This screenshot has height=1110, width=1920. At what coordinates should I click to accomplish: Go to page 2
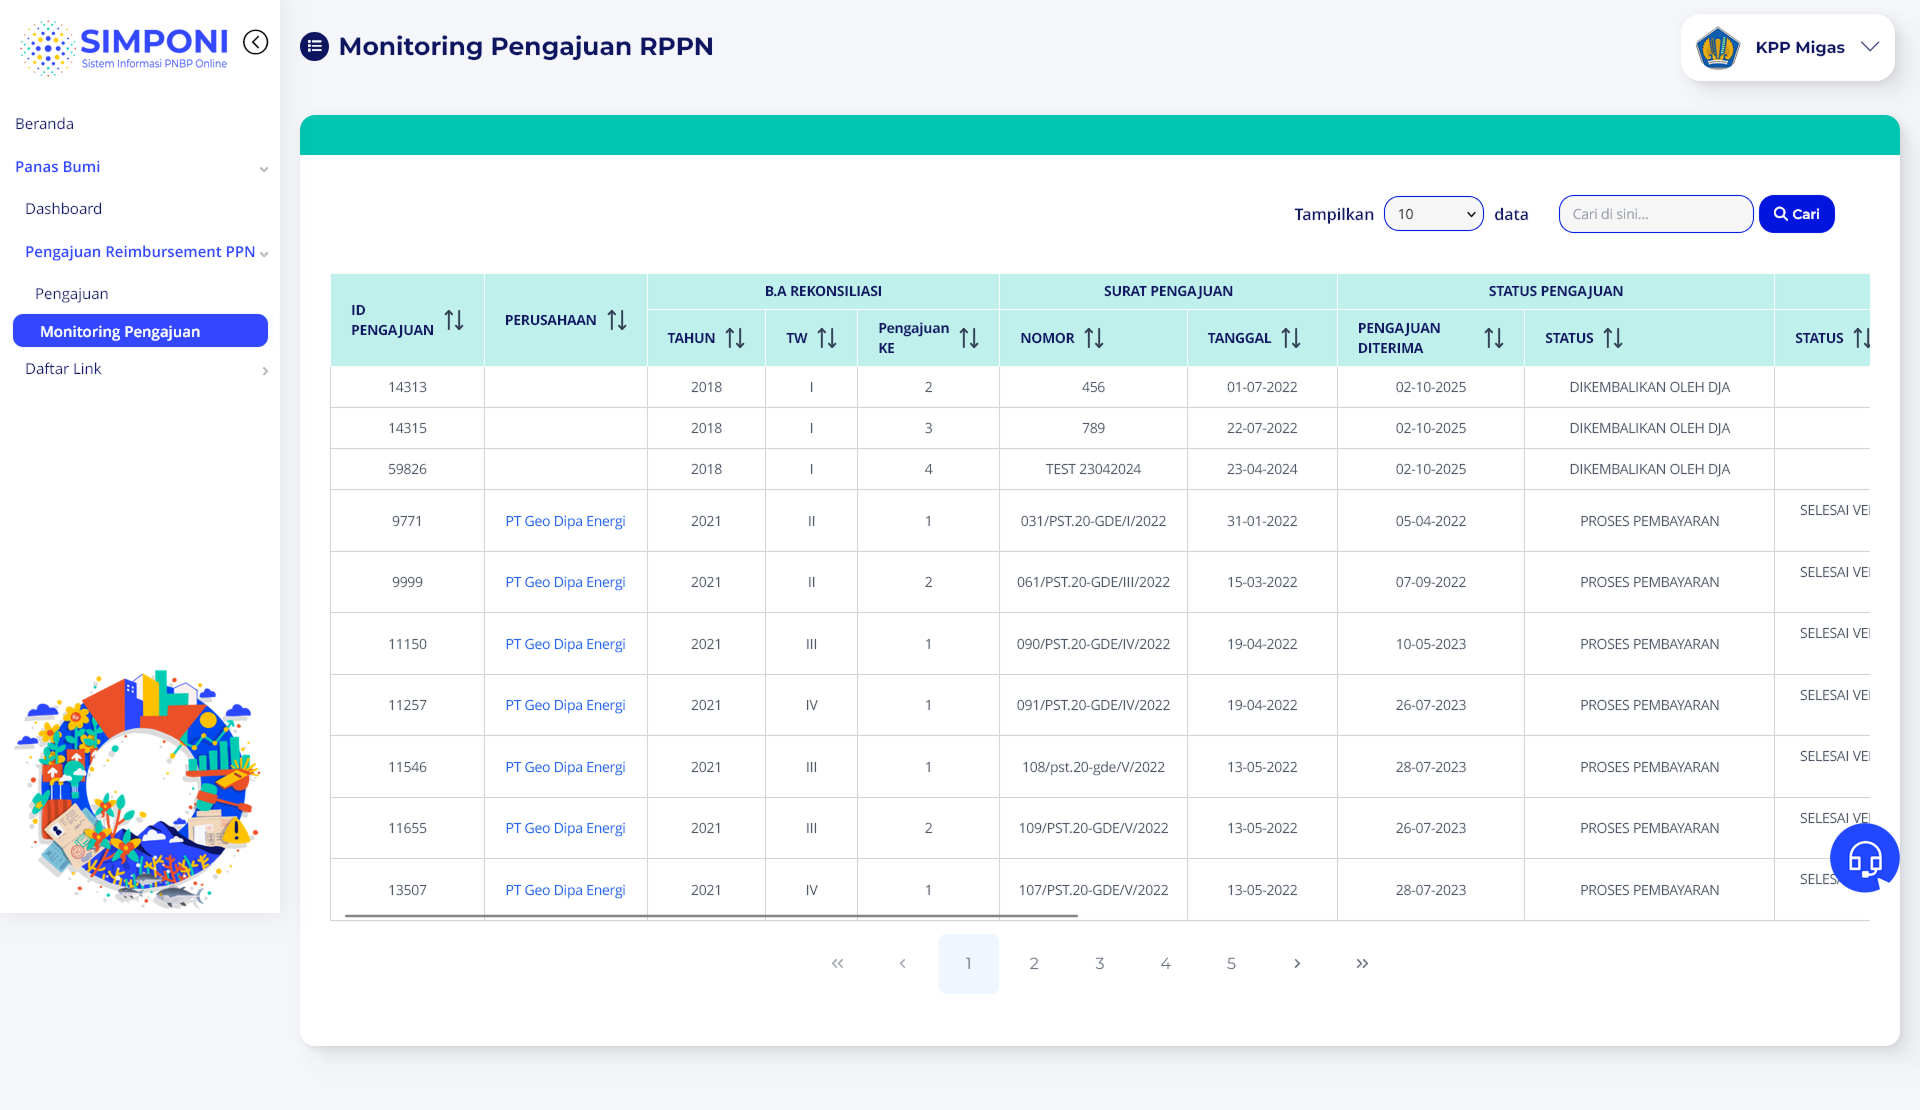click(1034, 963)
